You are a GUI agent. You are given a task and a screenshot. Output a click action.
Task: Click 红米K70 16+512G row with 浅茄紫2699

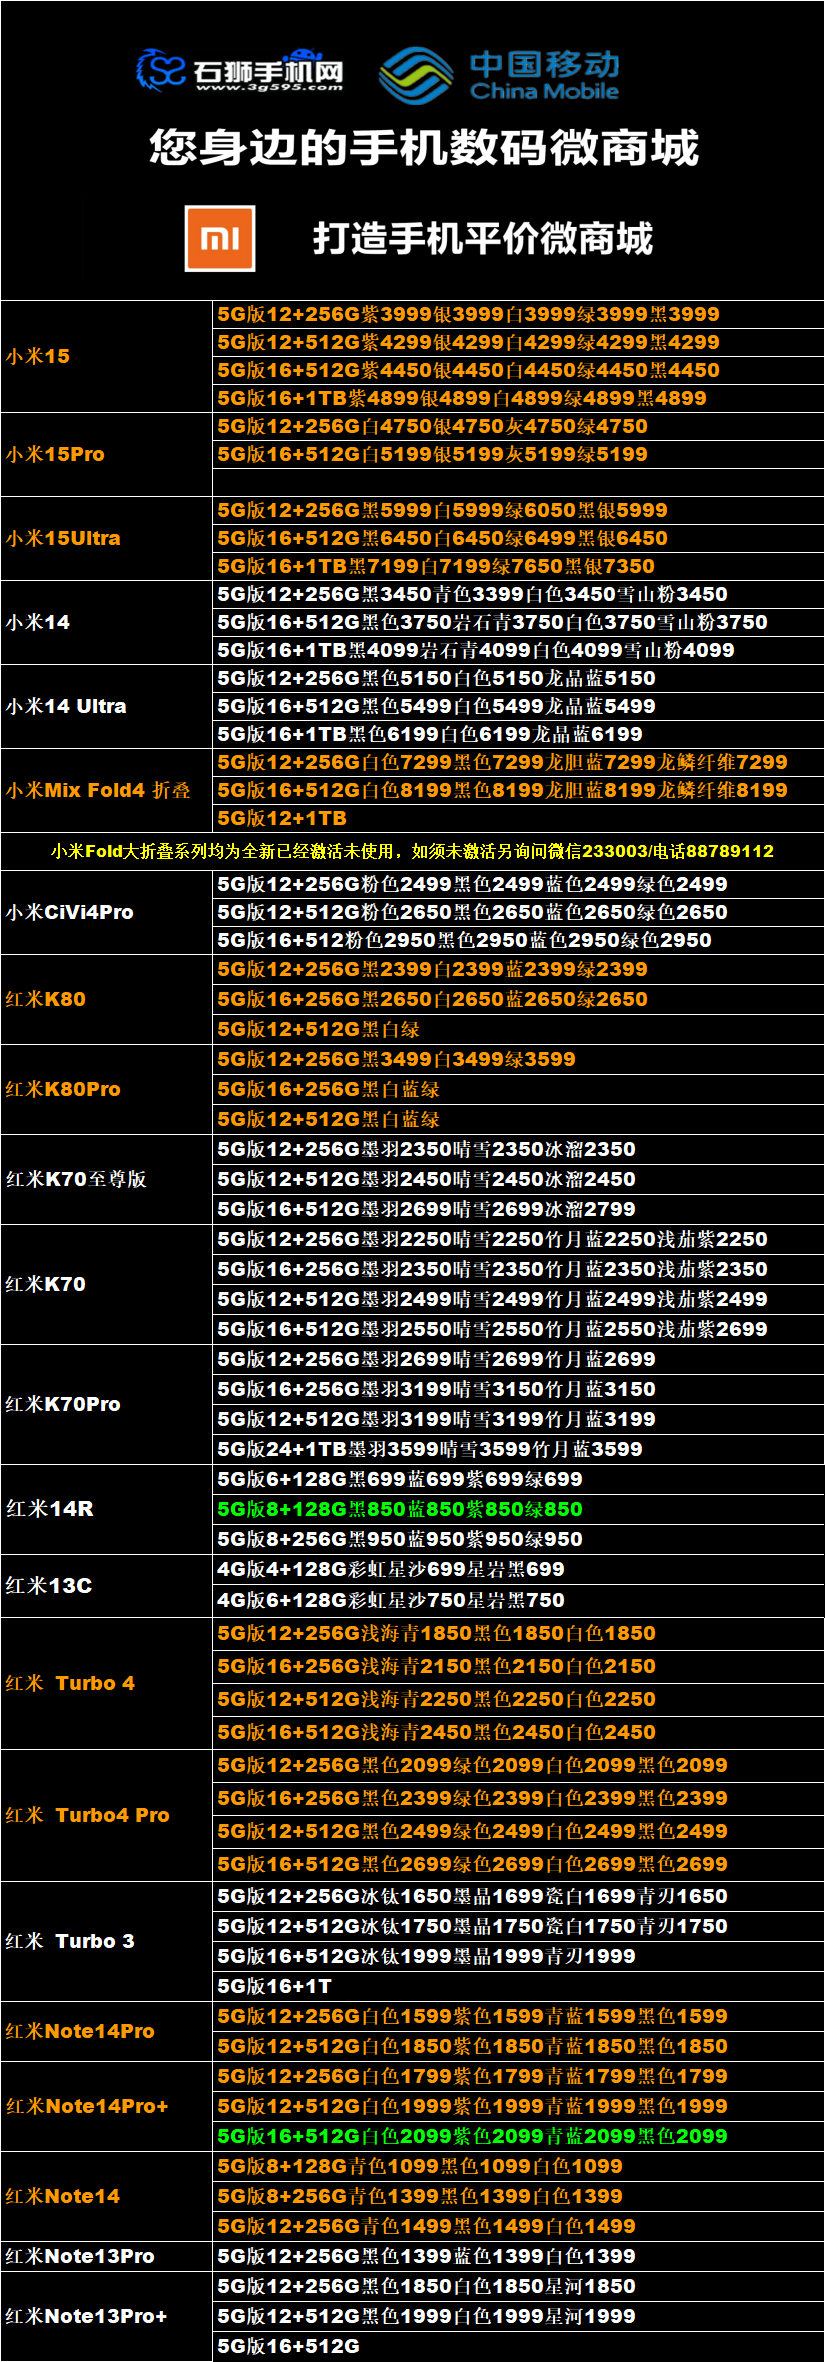click(x=518, y=1329)
